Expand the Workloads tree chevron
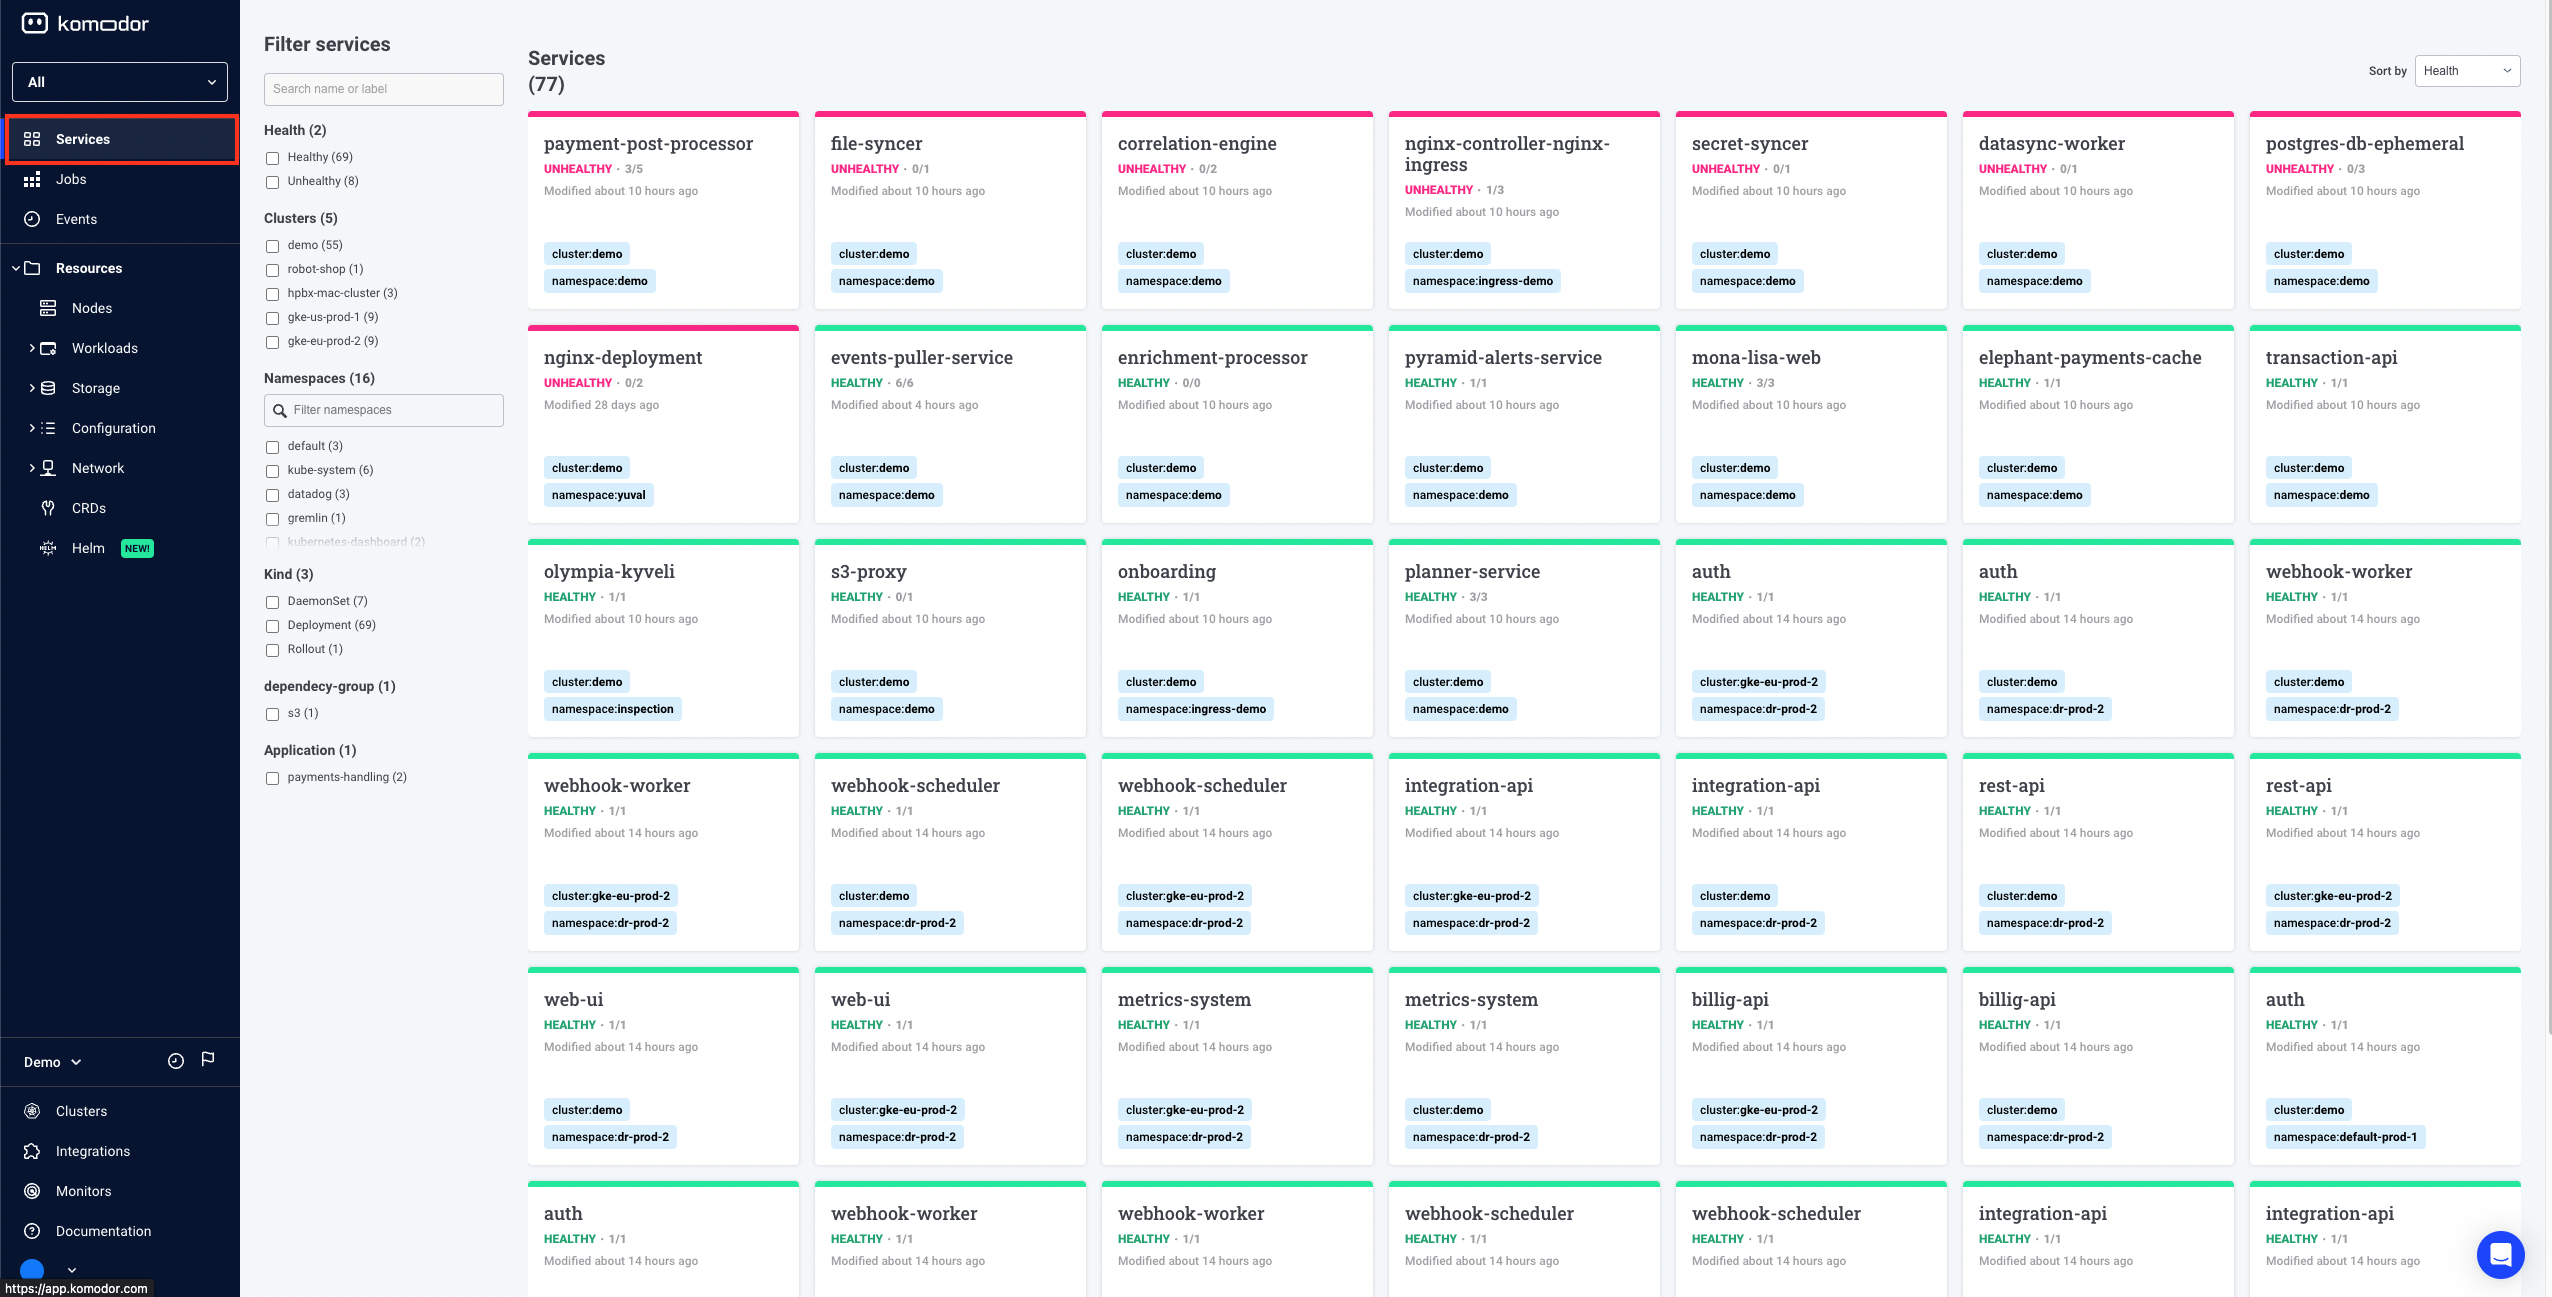This screenshot has height=1297, width=2552. [x=32, y=348]
